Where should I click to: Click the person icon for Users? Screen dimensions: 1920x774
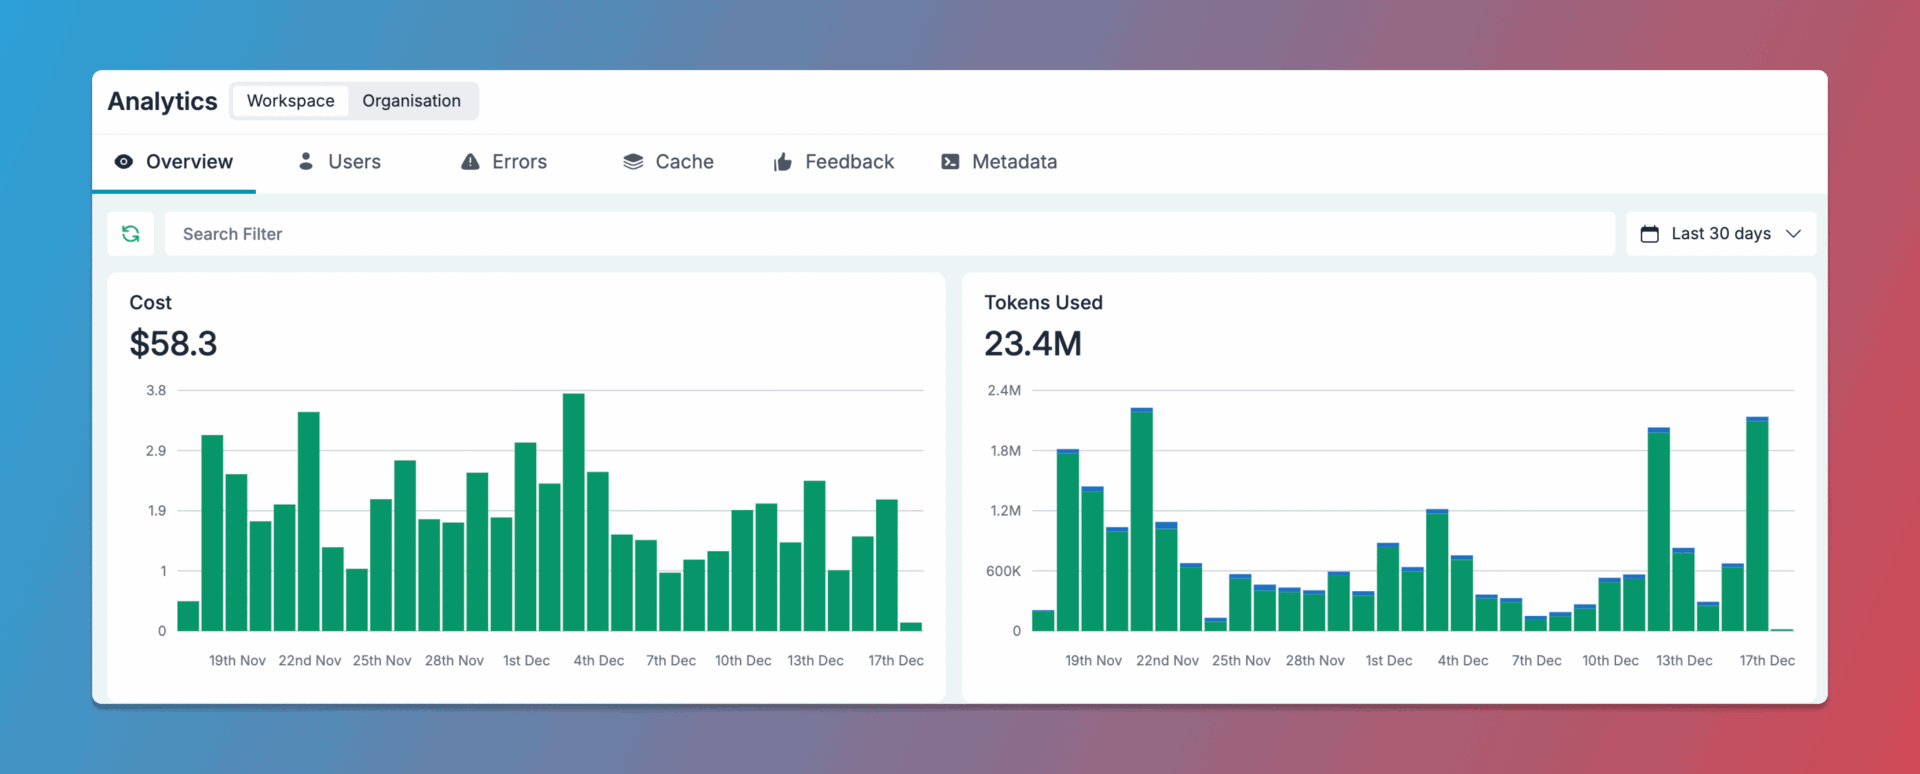point(306,161)
